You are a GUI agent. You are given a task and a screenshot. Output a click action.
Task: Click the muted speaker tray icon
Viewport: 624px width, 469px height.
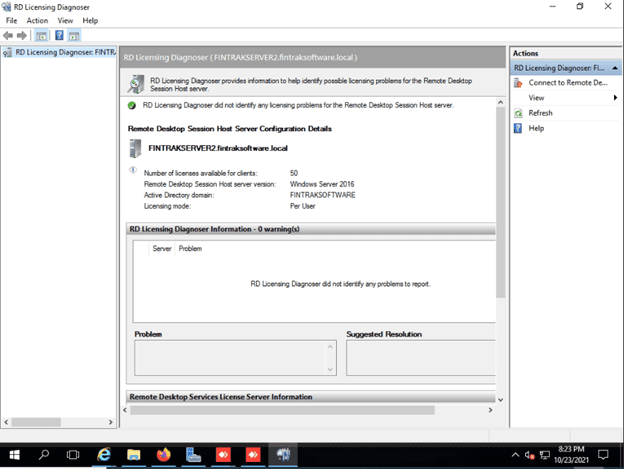pyautogui.click(x=530, y=455)
